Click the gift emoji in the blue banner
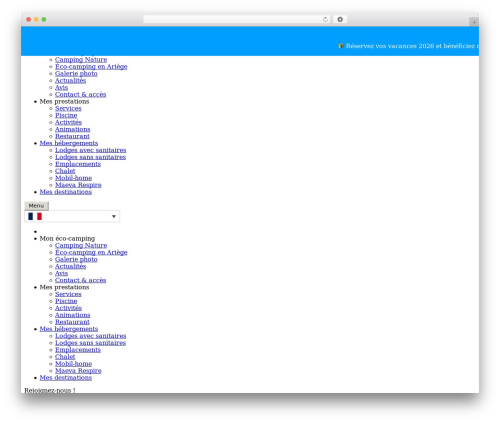Image resolution: width=500 pixels, height=423 pixels. tap(341, 46)
